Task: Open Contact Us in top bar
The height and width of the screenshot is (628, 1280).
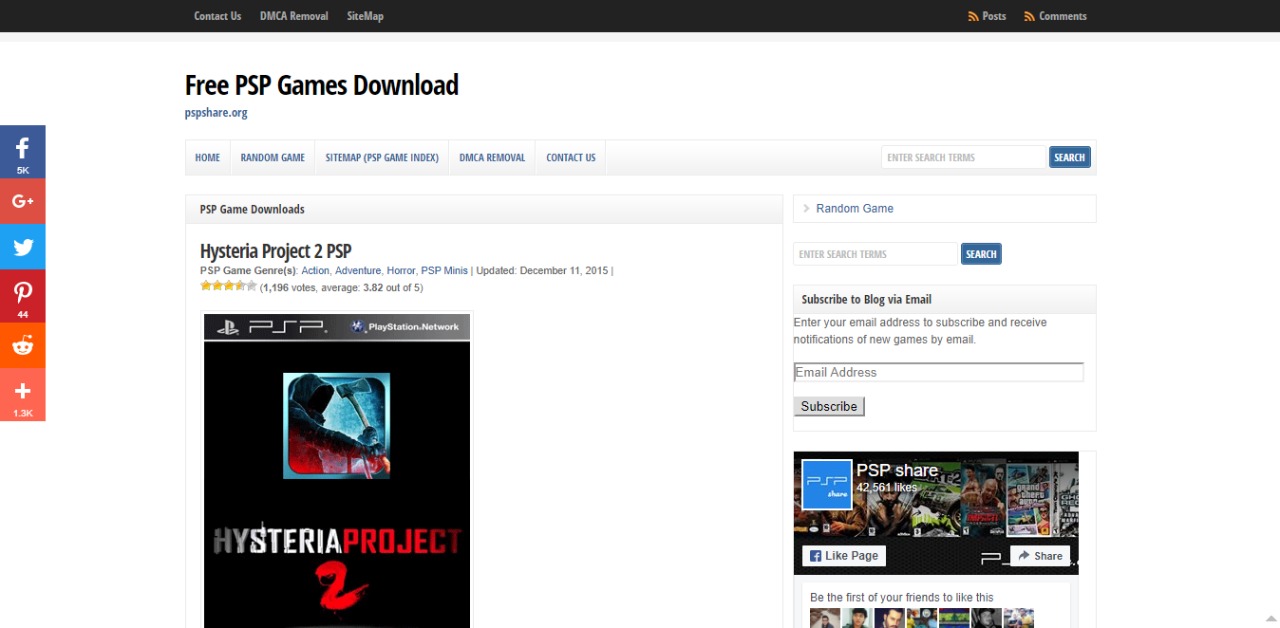Action: pyautogui.click(x=217, y=16)
